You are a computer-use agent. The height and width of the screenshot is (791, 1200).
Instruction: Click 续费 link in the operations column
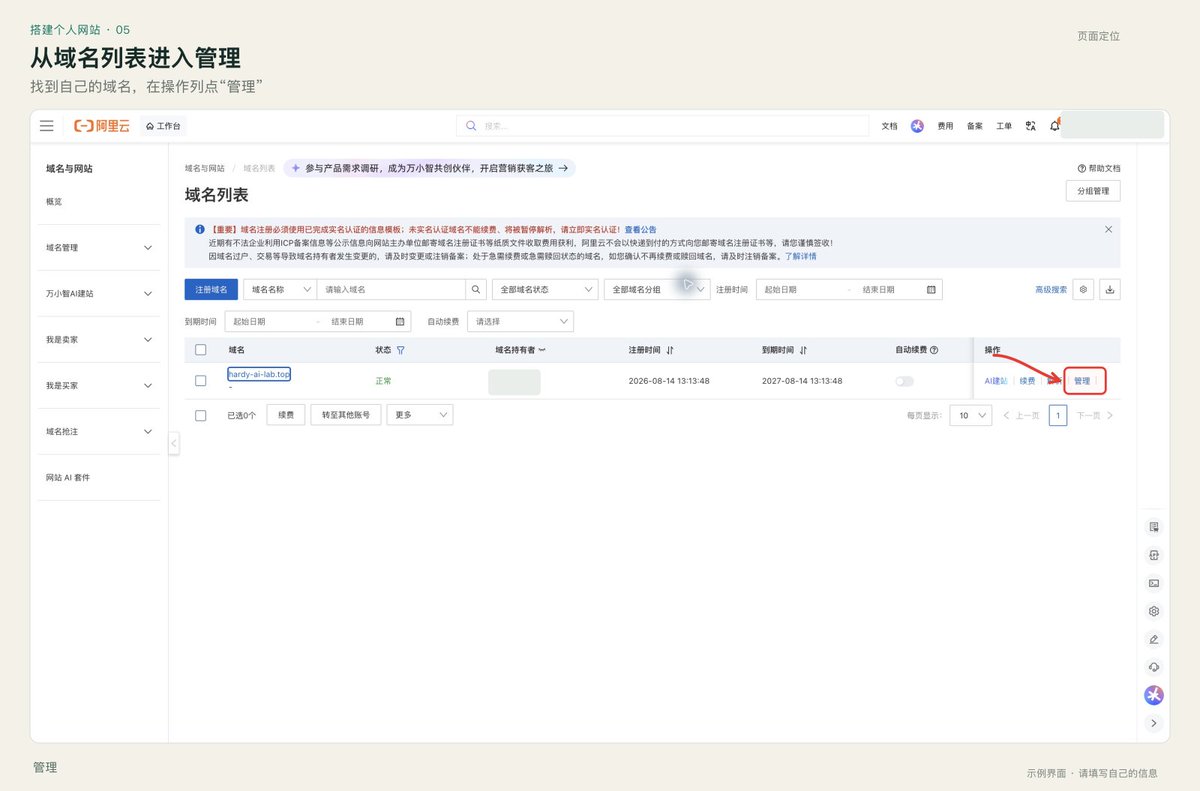point(1027,381)
